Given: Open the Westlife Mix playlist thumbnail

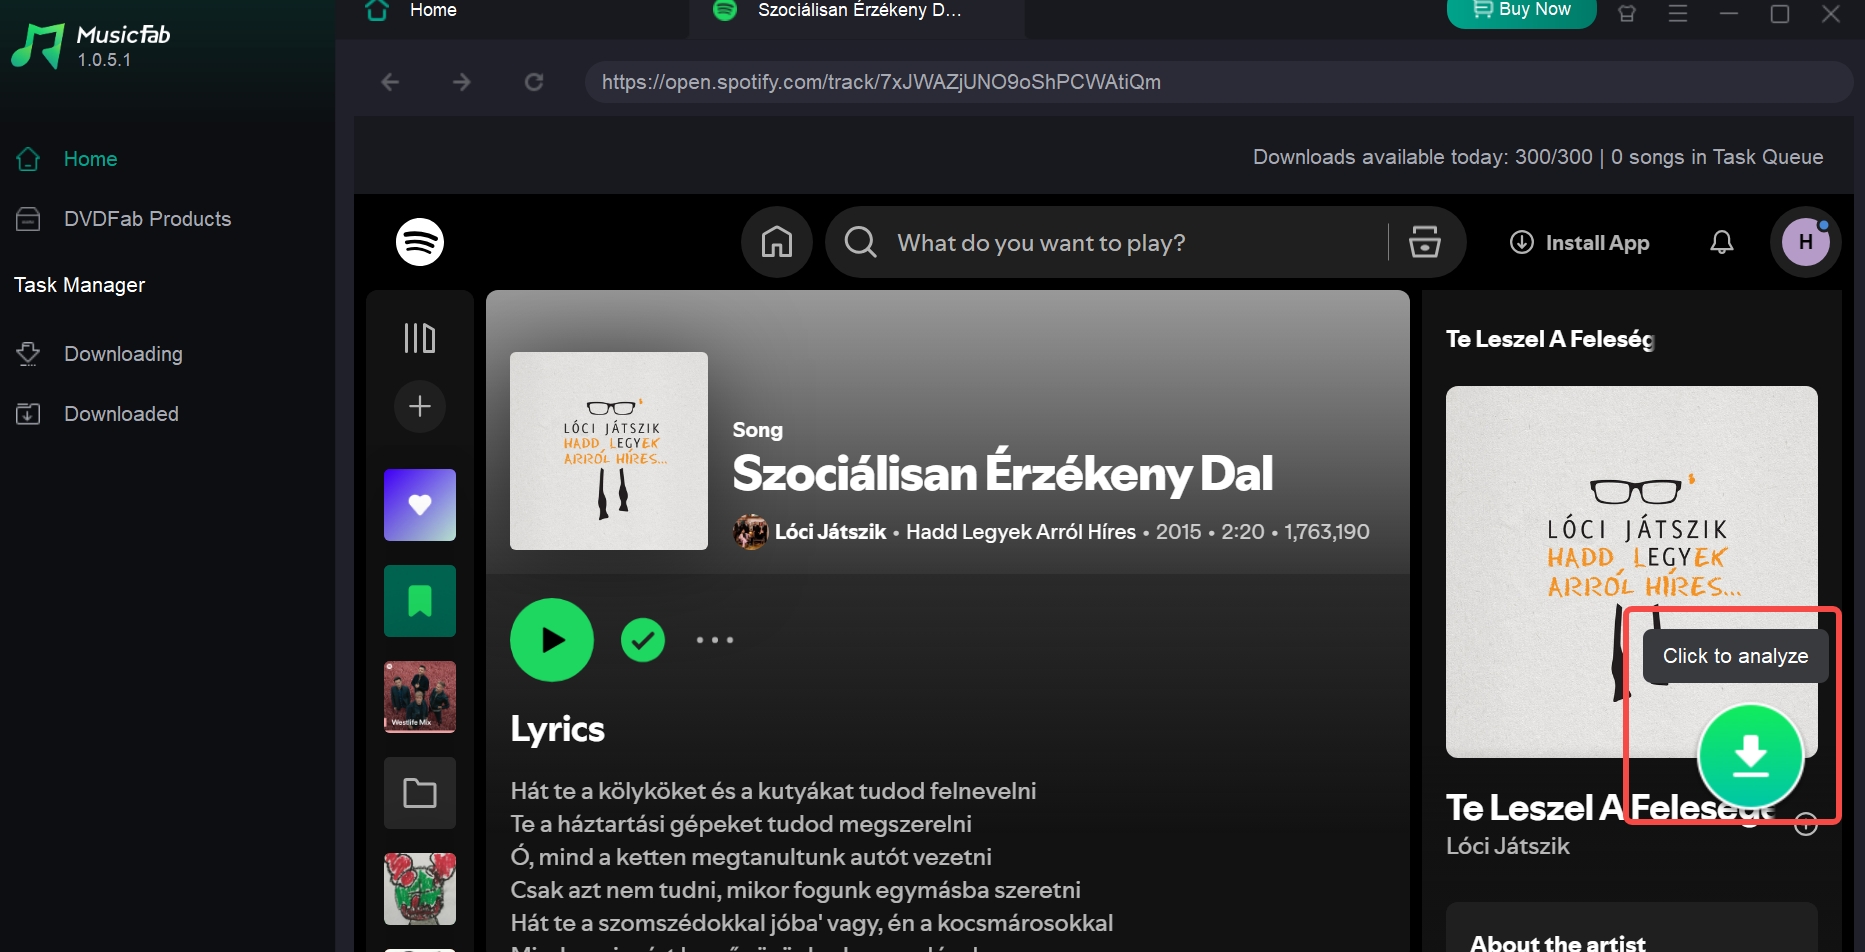Looking at the screenshot, I should (419, 696).
